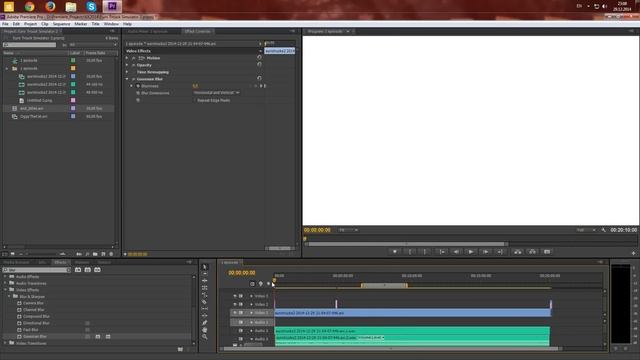640x360 pixels.
Task: Expand the Blurriness property
Action: click(132, 86)
